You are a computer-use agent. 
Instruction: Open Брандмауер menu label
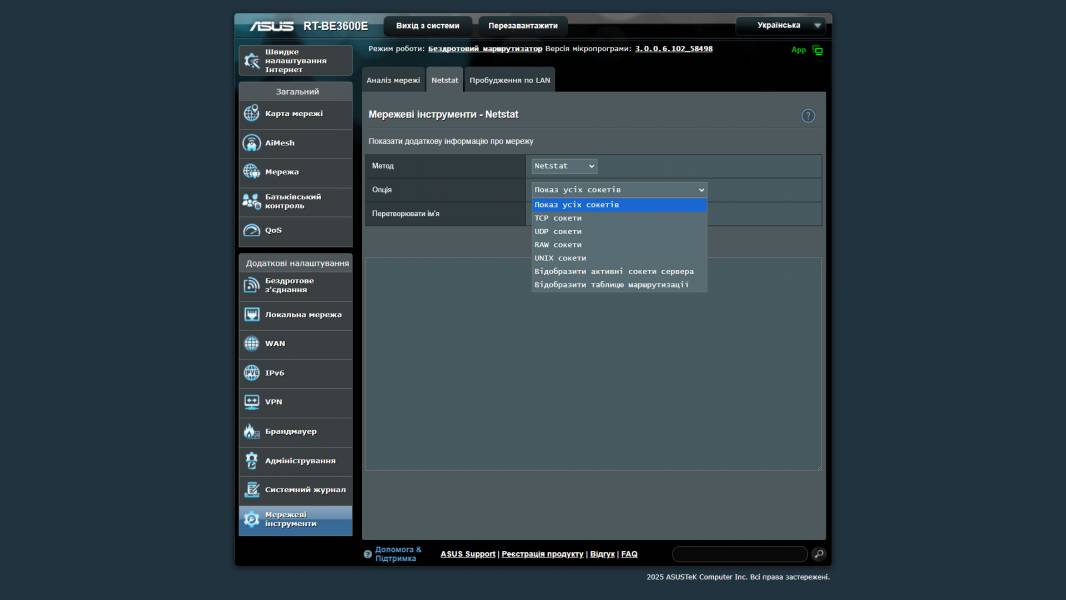(x=291, y=431)
